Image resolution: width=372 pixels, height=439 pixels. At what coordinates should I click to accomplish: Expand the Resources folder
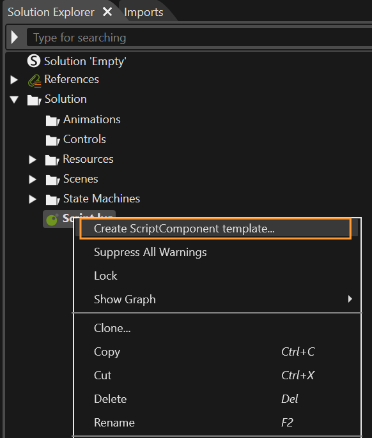pyautogui.click(x=32, y=160)
